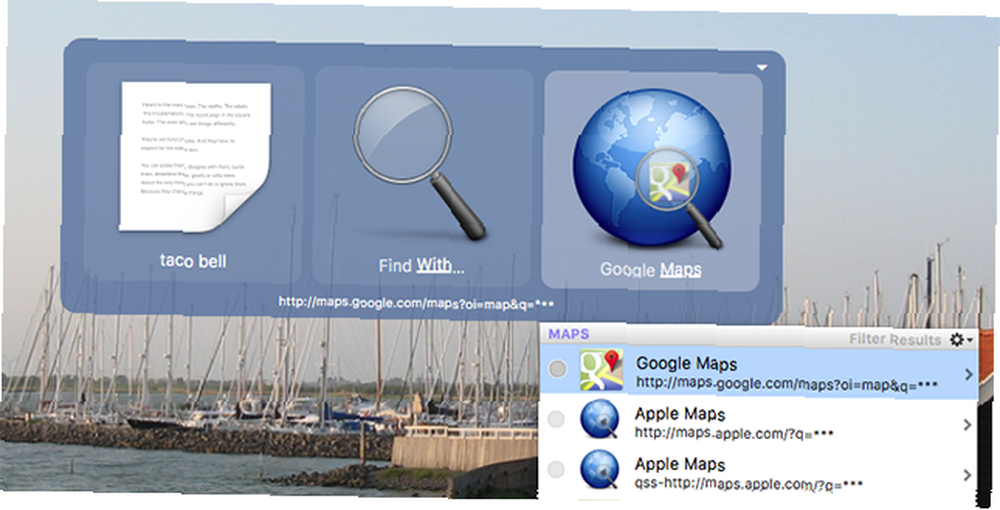
Task: Select the 'Google Maps' result title
Action: pyautogui.click(x=686, y=363)
